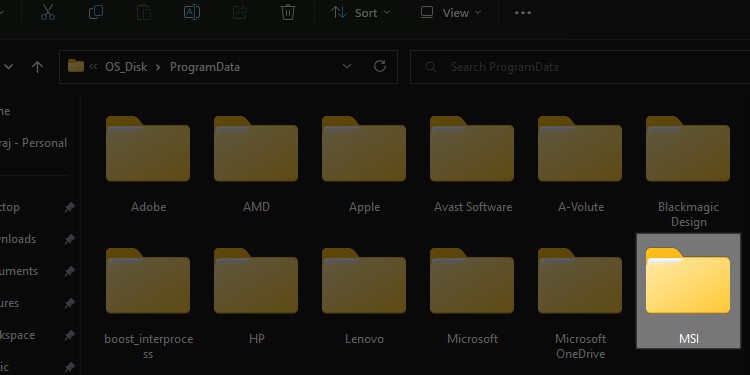Click the Copy icon in toolbar
Image resolution: width=750 pixels, height=375 pixels.
[96, 12]
